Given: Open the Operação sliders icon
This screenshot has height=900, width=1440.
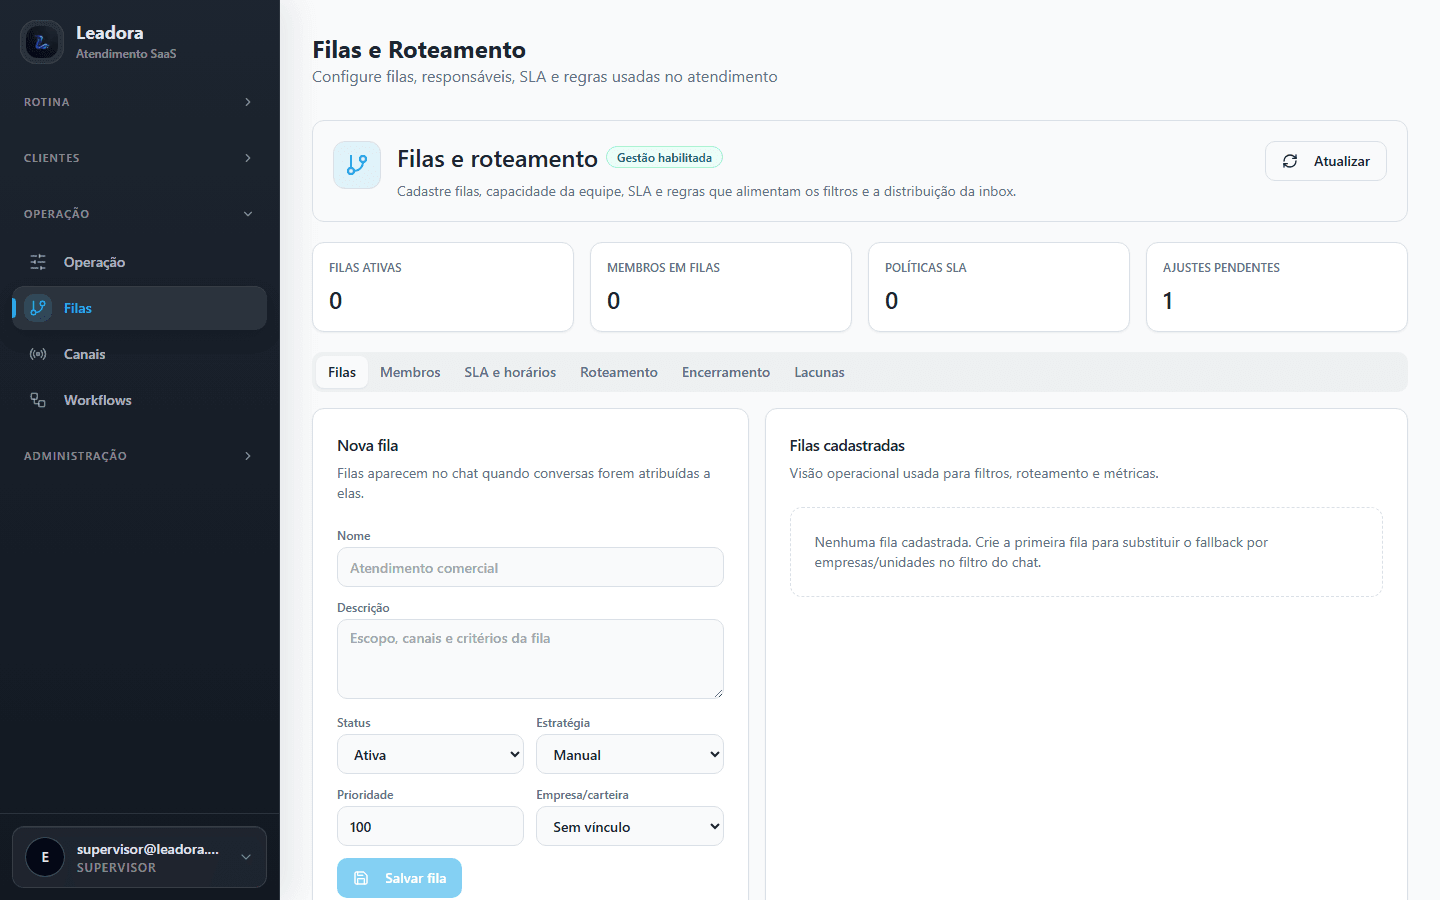Looking at the screenshot, I should (38, 262).
